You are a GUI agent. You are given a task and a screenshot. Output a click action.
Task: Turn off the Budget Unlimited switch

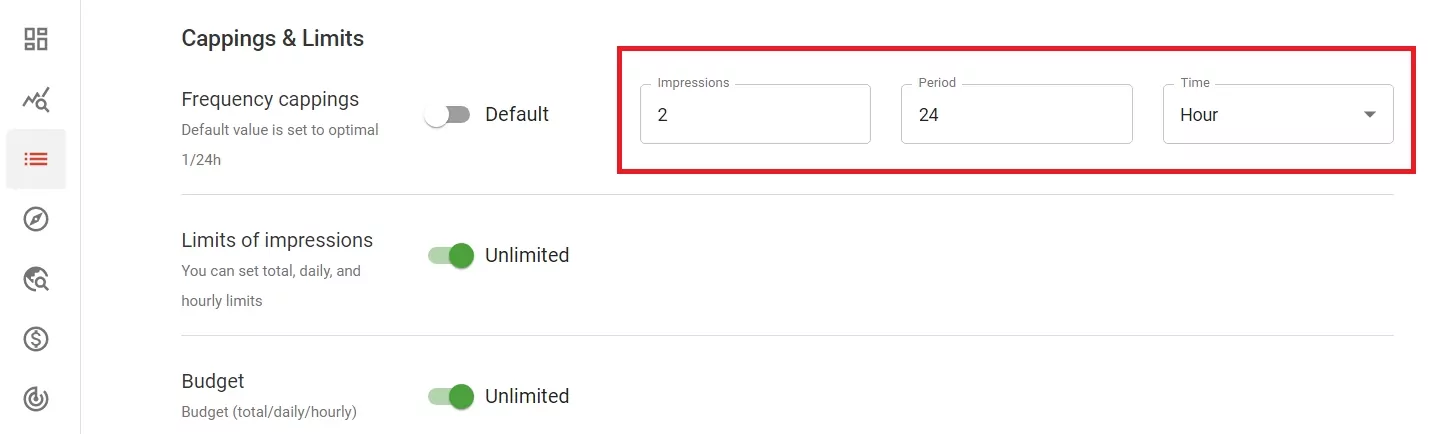coord(450,397)
